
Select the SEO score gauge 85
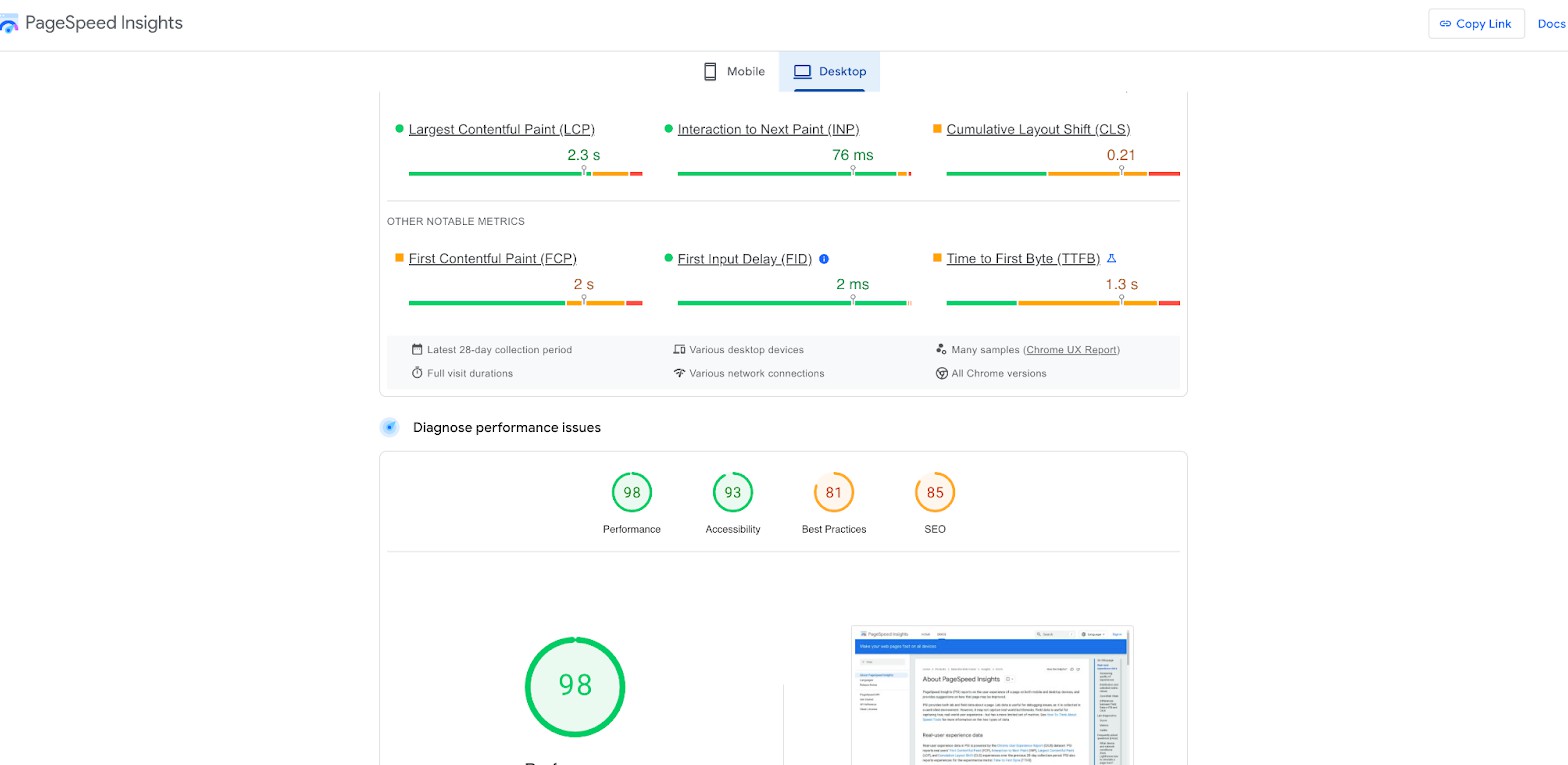point(935,492)
